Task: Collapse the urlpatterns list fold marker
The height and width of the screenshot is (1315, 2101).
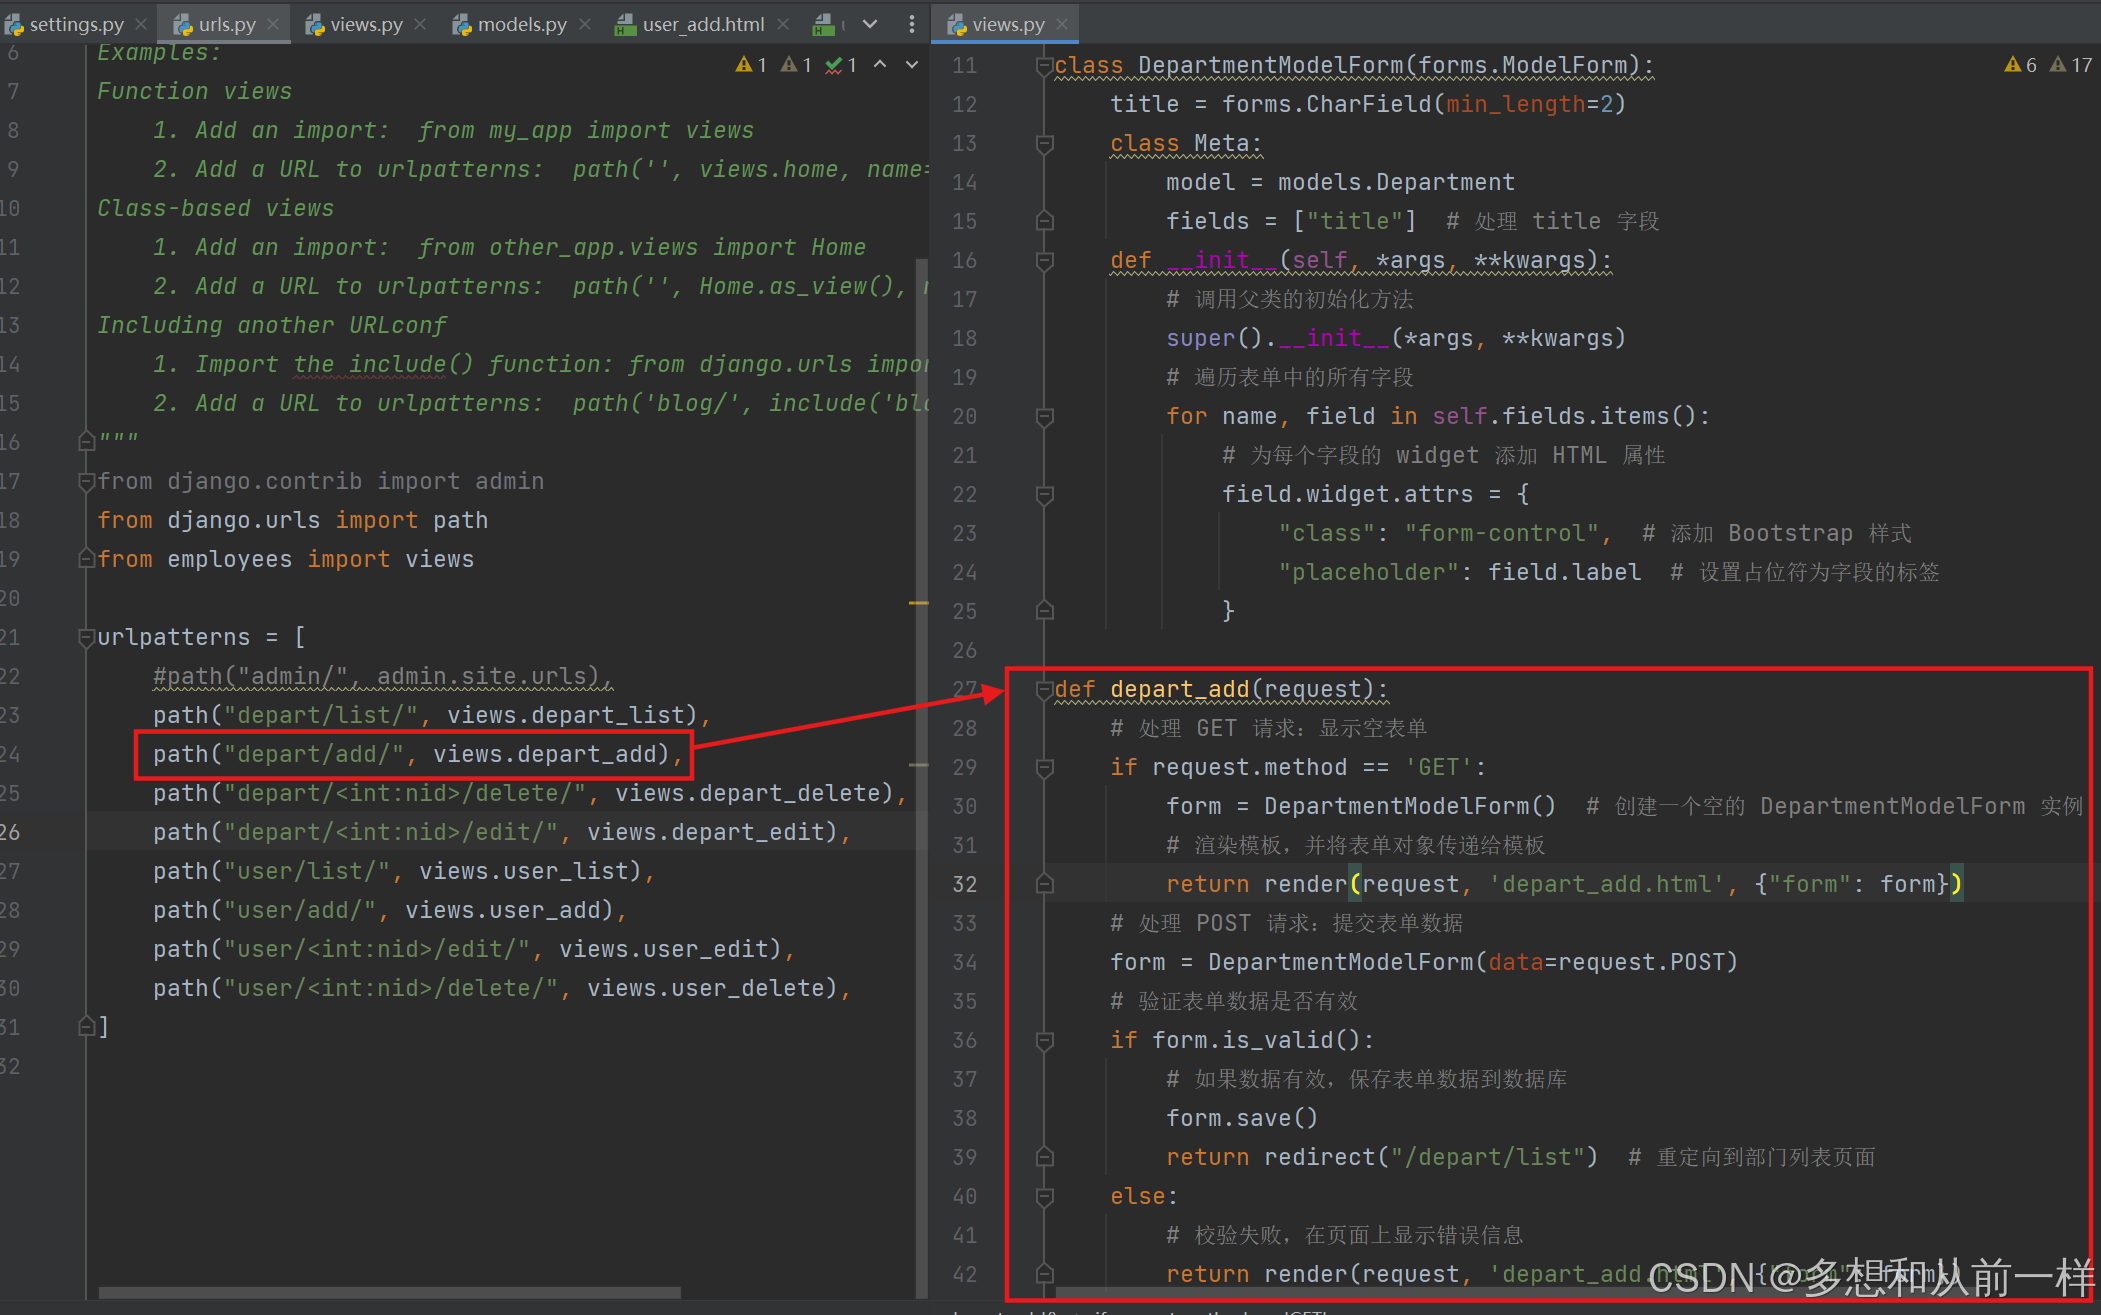Action: [86, 637]
